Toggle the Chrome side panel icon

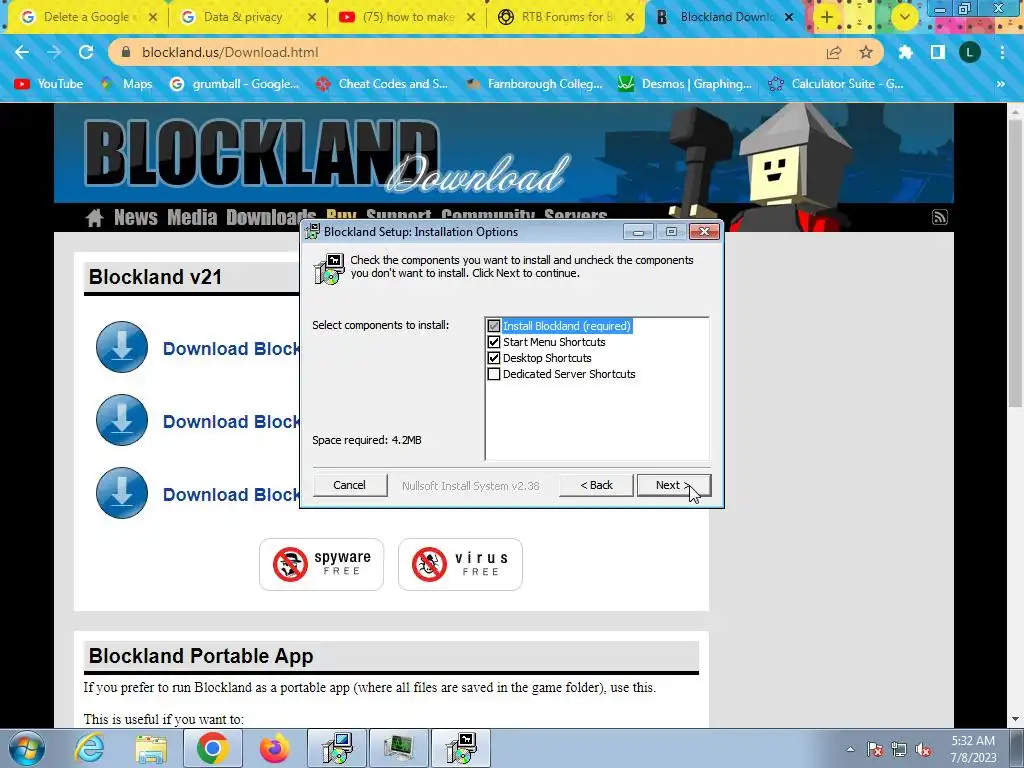click(x=938, y=52)
